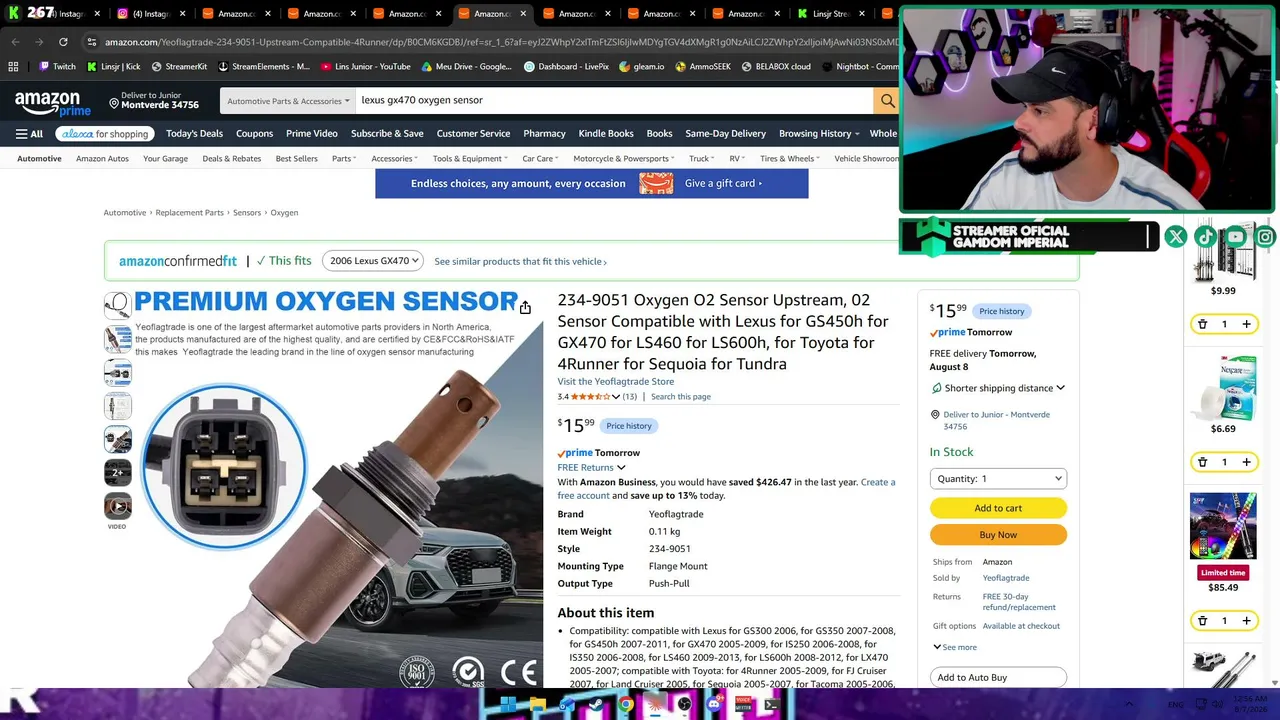Select Best Sellers in the Automotive bar
Viewport: 1280px width, 720px height.
297,159
